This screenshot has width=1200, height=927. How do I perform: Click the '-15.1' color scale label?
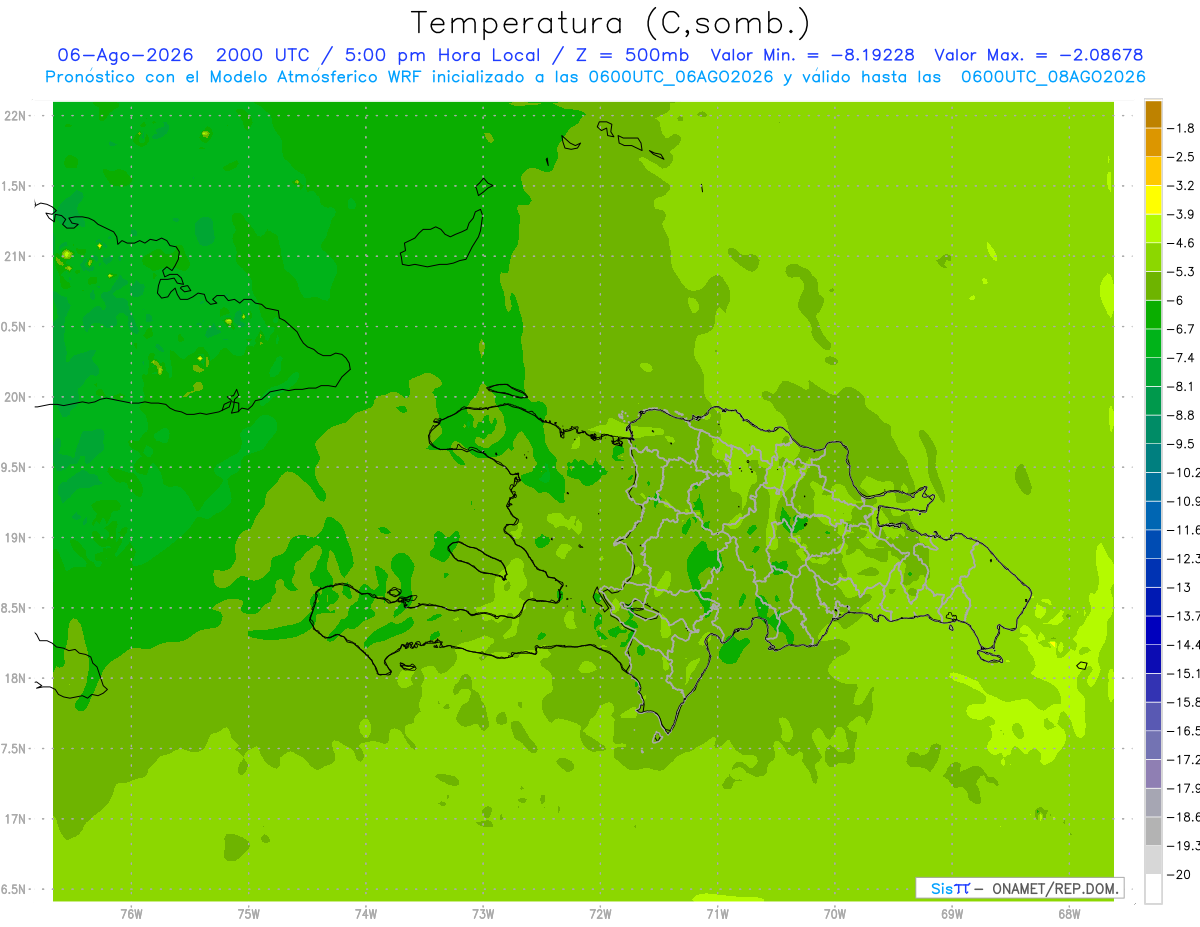tap(1183, 673)
